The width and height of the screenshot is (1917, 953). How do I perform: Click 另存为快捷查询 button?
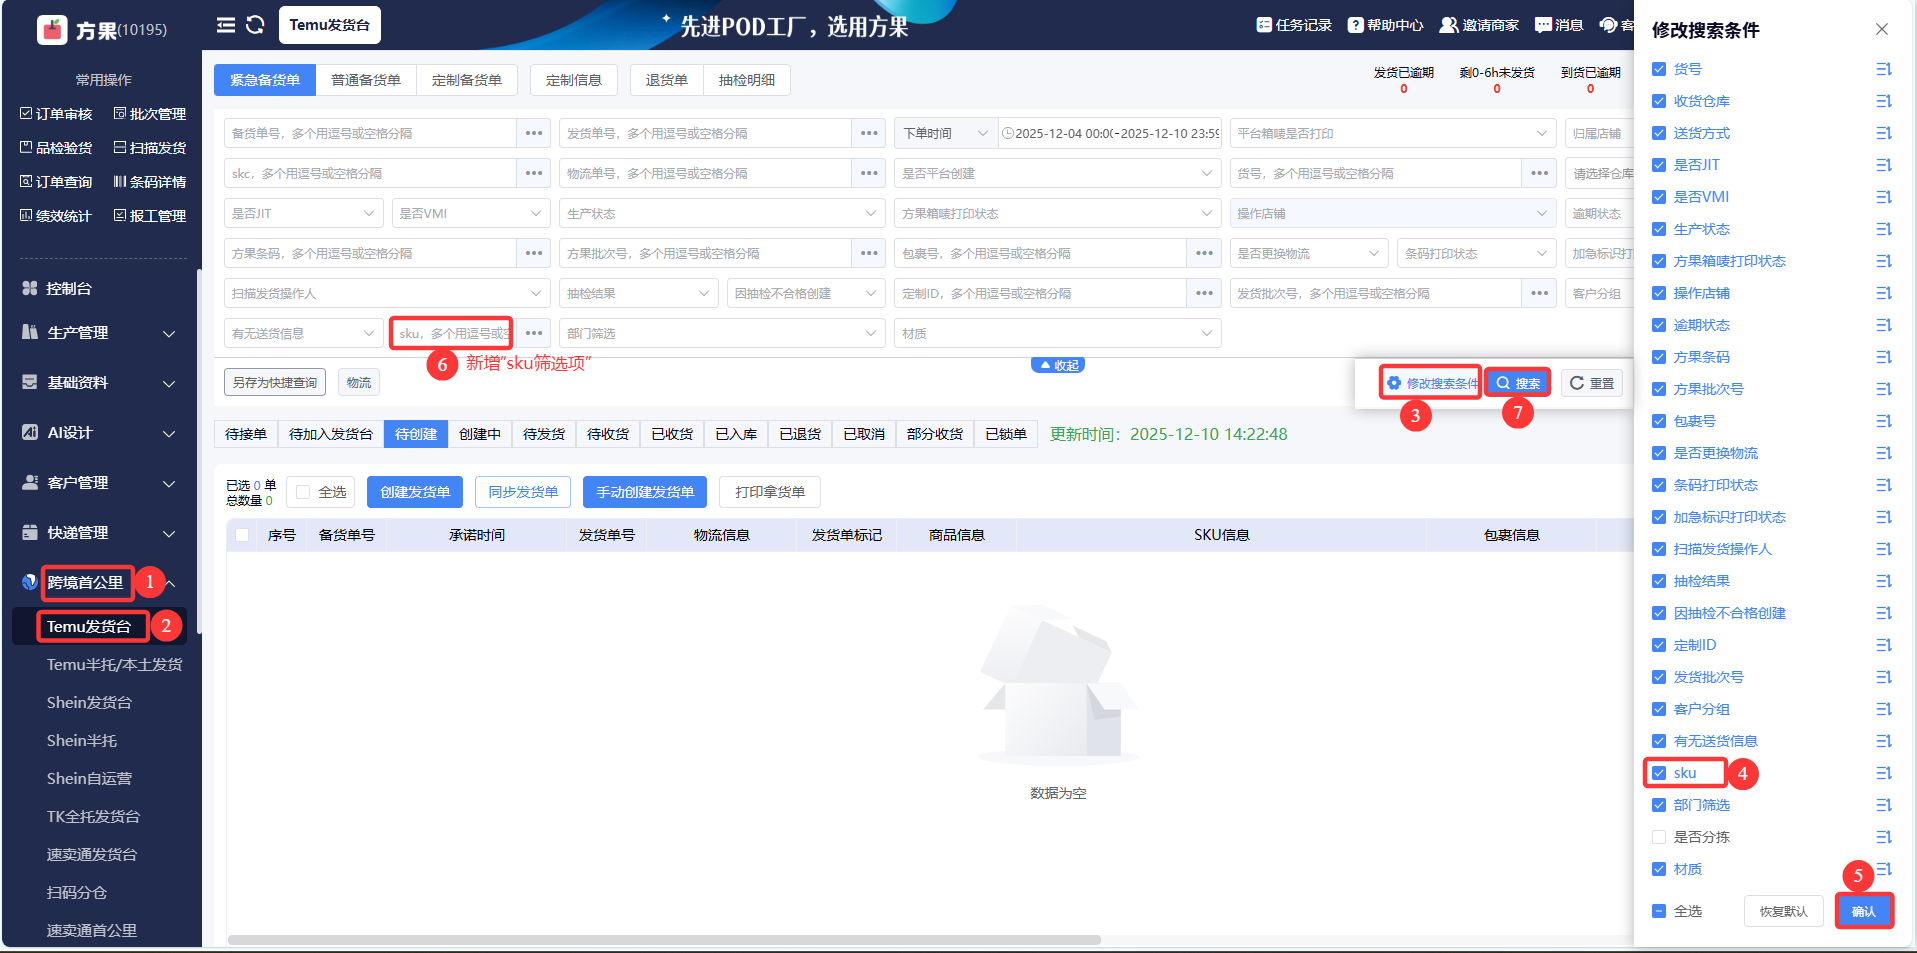point(275,382)
